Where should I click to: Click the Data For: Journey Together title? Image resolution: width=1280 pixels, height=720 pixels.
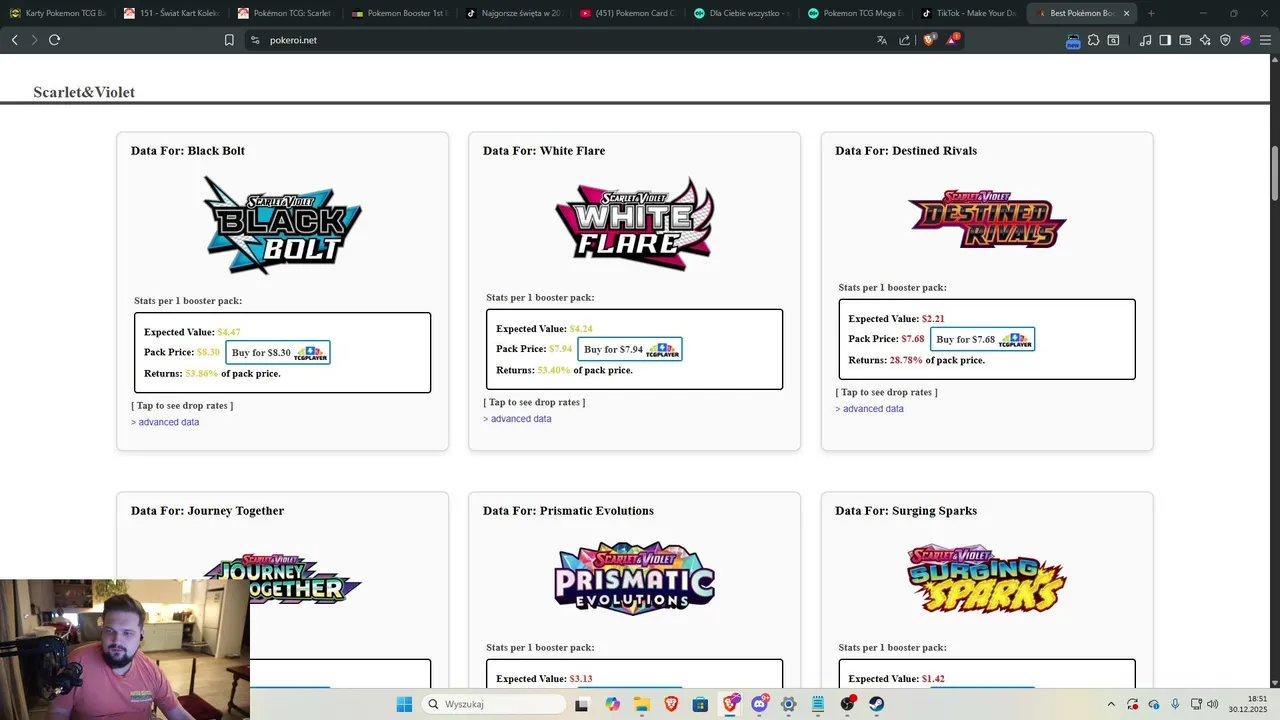(207, 511)
